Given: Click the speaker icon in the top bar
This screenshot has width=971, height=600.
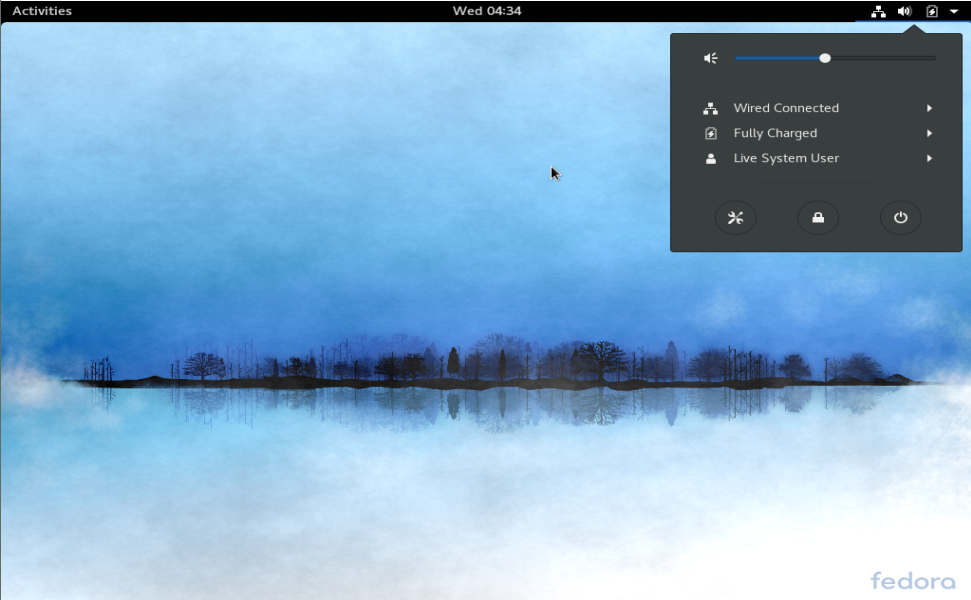Looking at the screenshot, I should [x=904, y=11].
